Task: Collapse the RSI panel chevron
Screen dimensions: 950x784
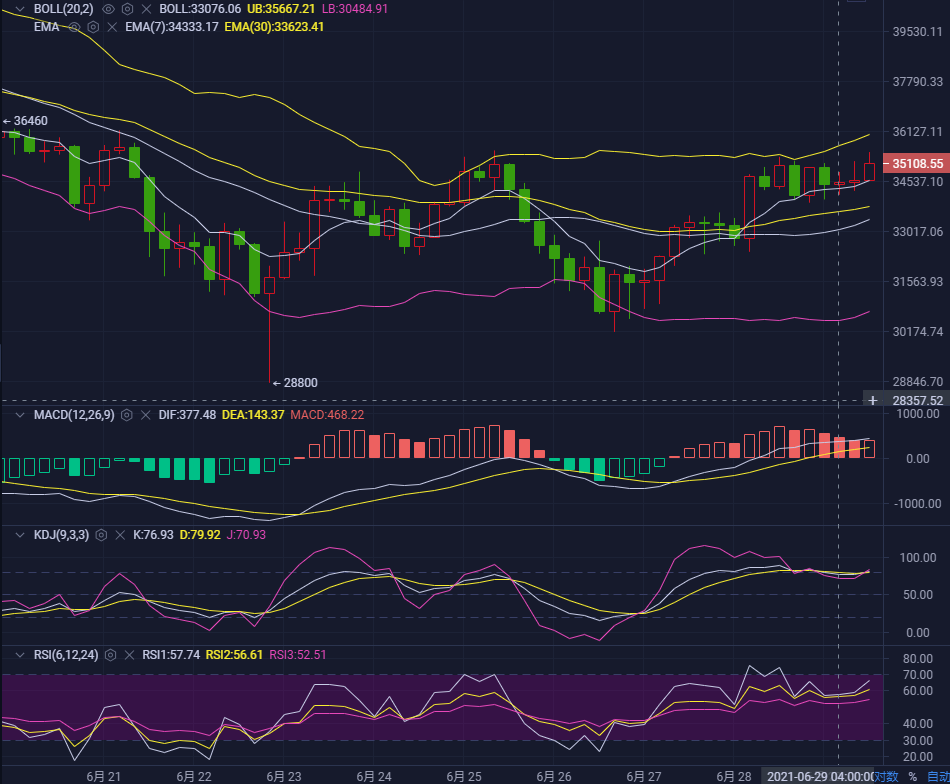Action: (x=20, y=655)
